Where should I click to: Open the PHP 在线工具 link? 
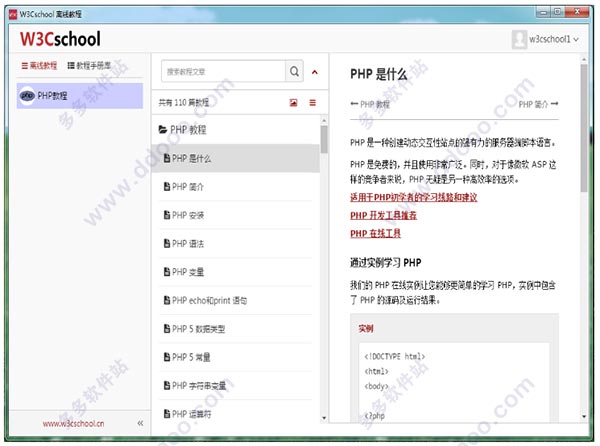pyautogui.click(x=375, y=233)
